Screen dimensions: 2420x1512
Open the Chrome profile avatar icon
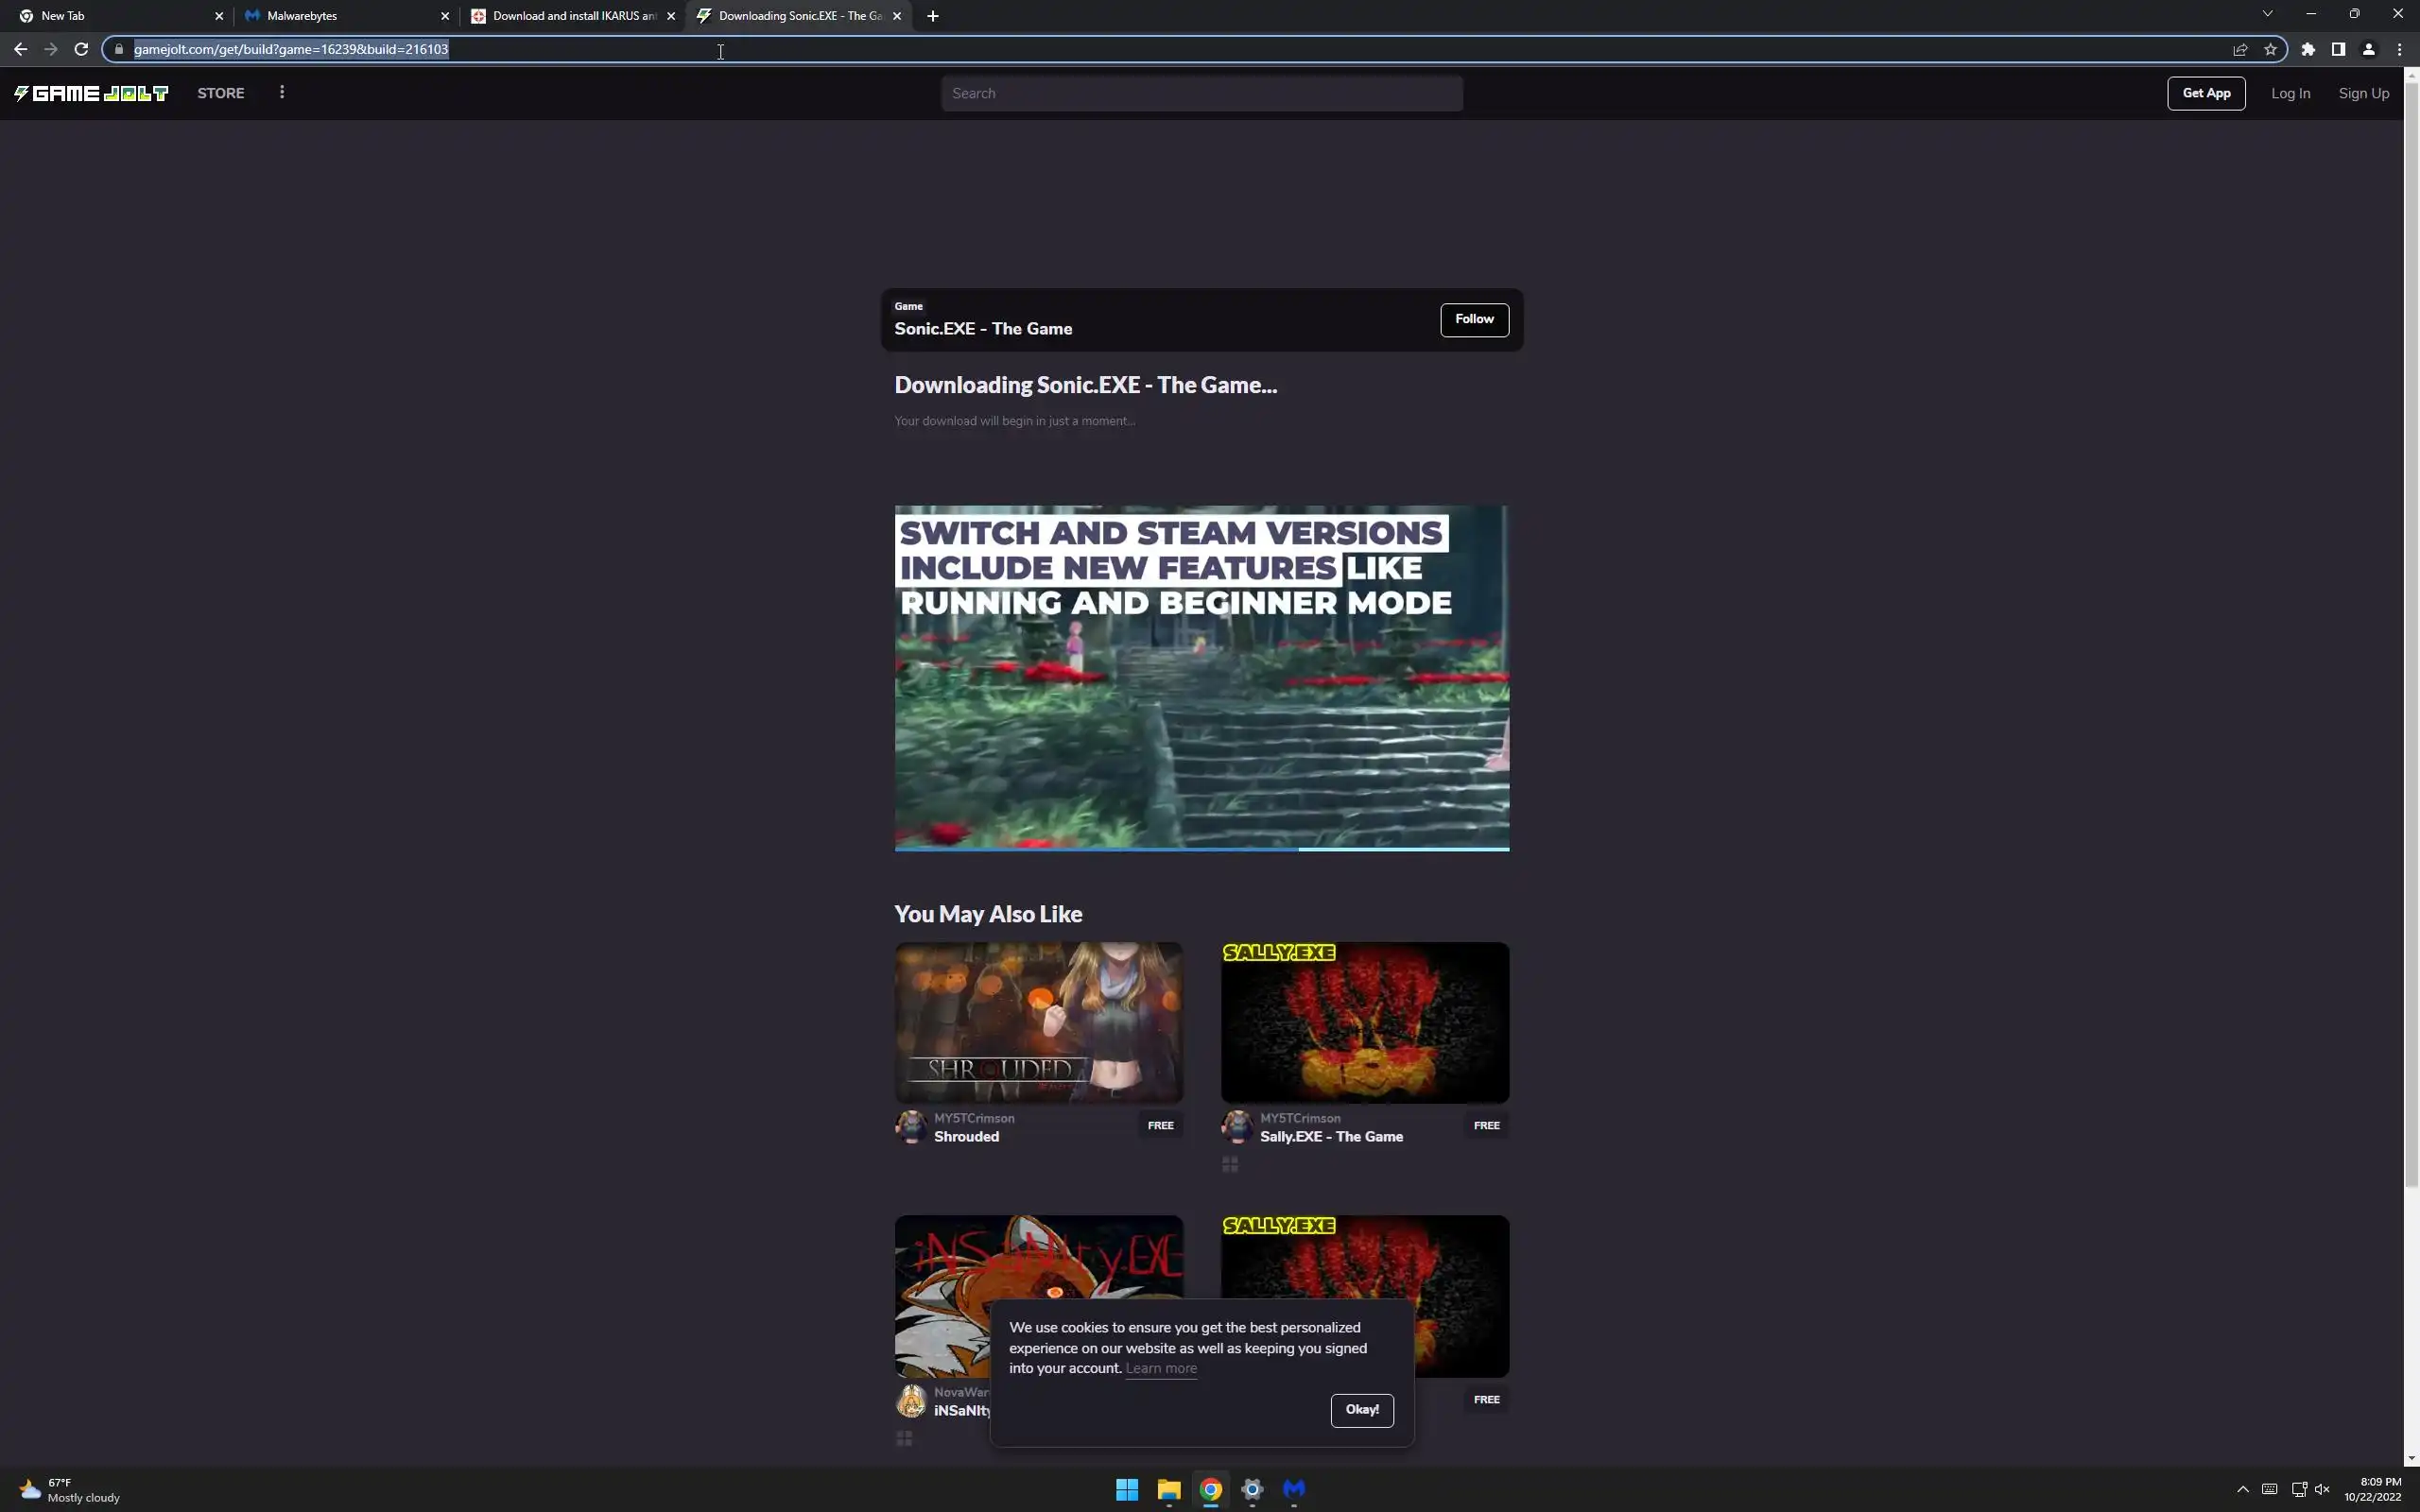[x=2368, y=49]
